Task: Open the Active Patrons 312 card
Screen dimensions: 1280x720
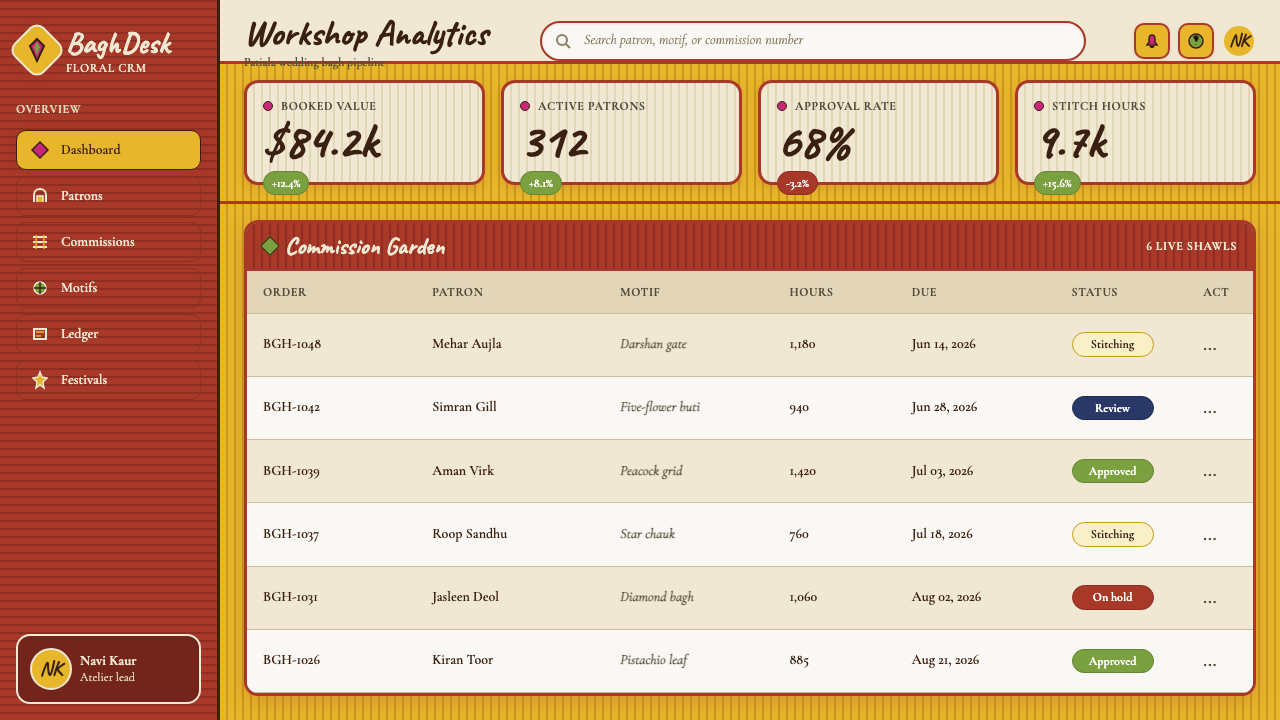Action: point(621,132)
